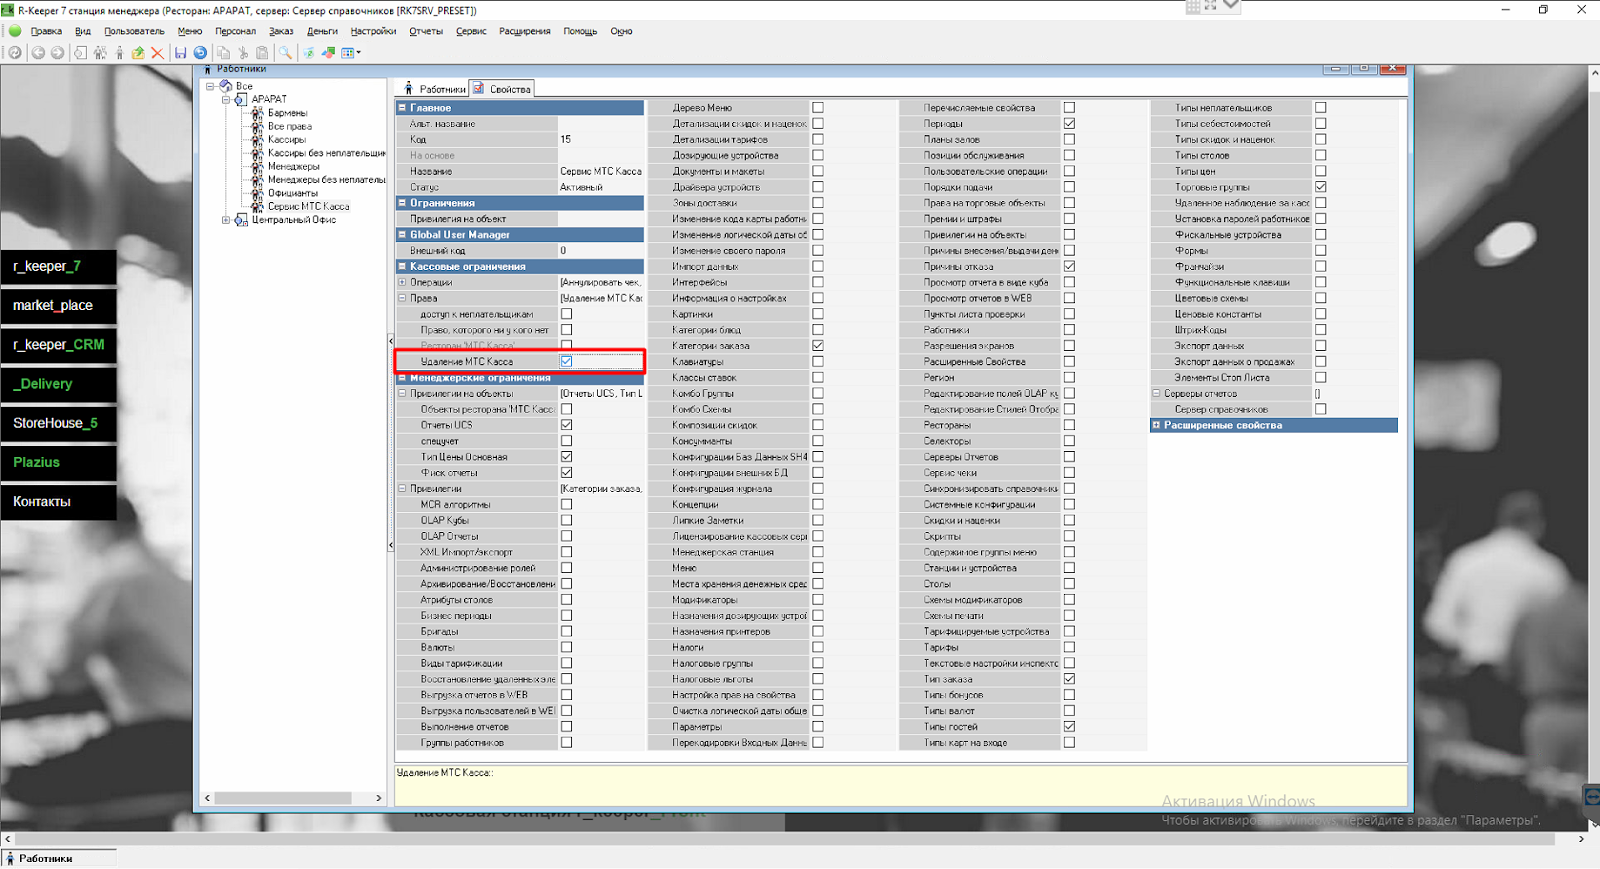Viewport: 1600px width, 869px height.
Task: Click the refresh toolbar icon
Action: (15, 53)
